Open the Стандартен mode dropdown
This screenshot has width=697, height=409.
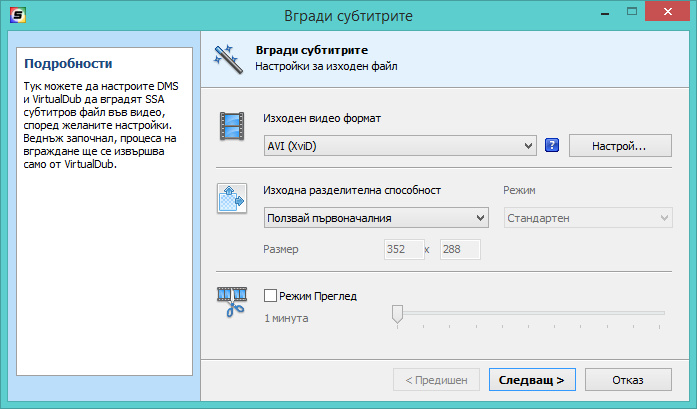click(587, 218)
